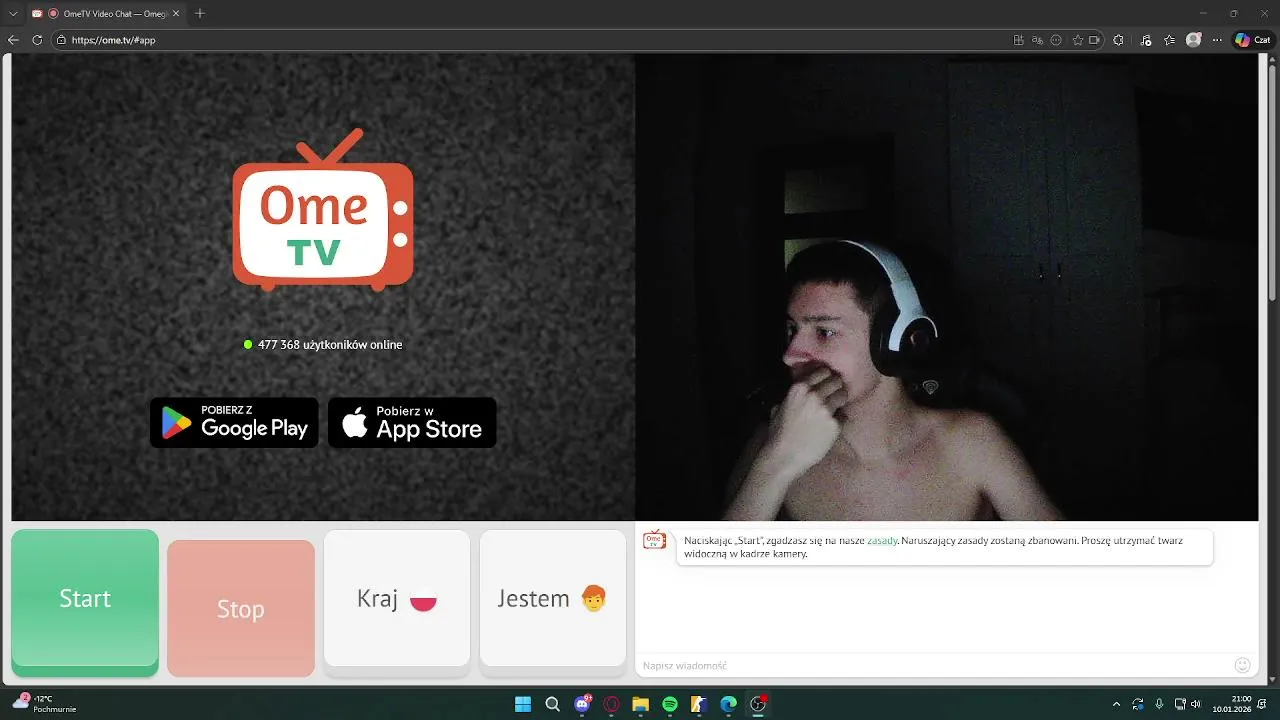Expand hidden system tray icons
1280x720 pixels.
(x=1116, y=704)
